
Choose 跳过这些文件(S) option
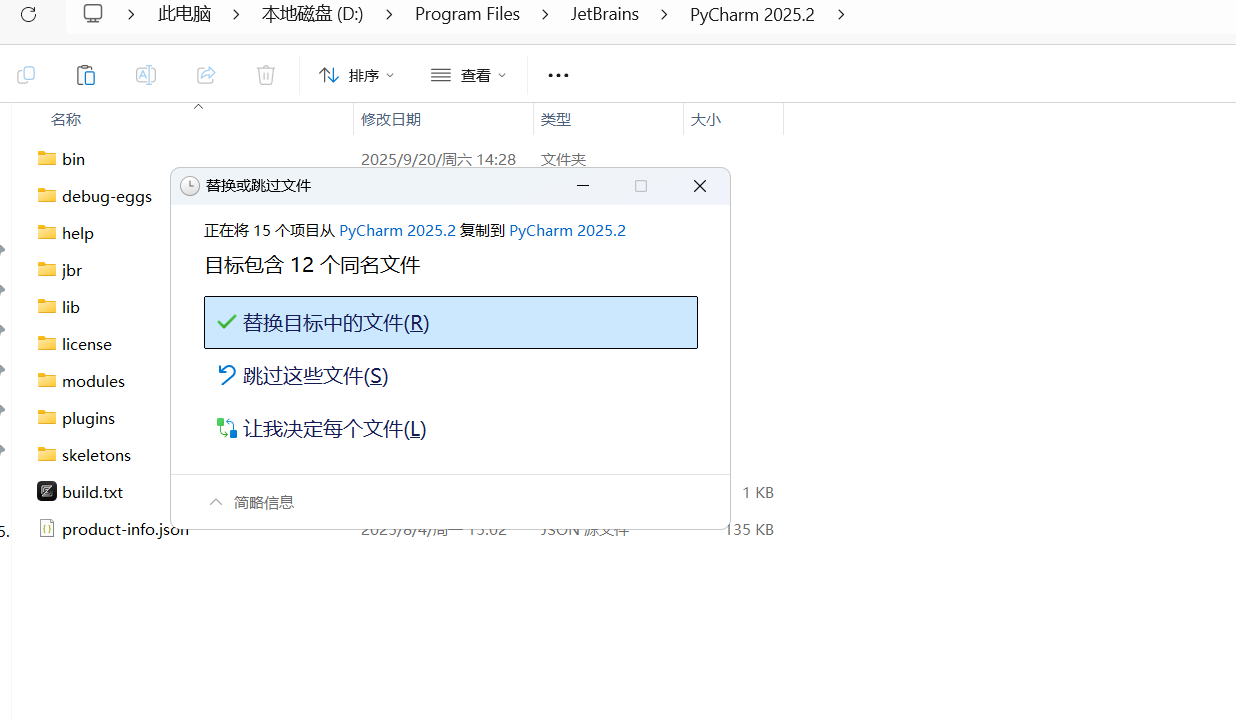pos(451,376)
